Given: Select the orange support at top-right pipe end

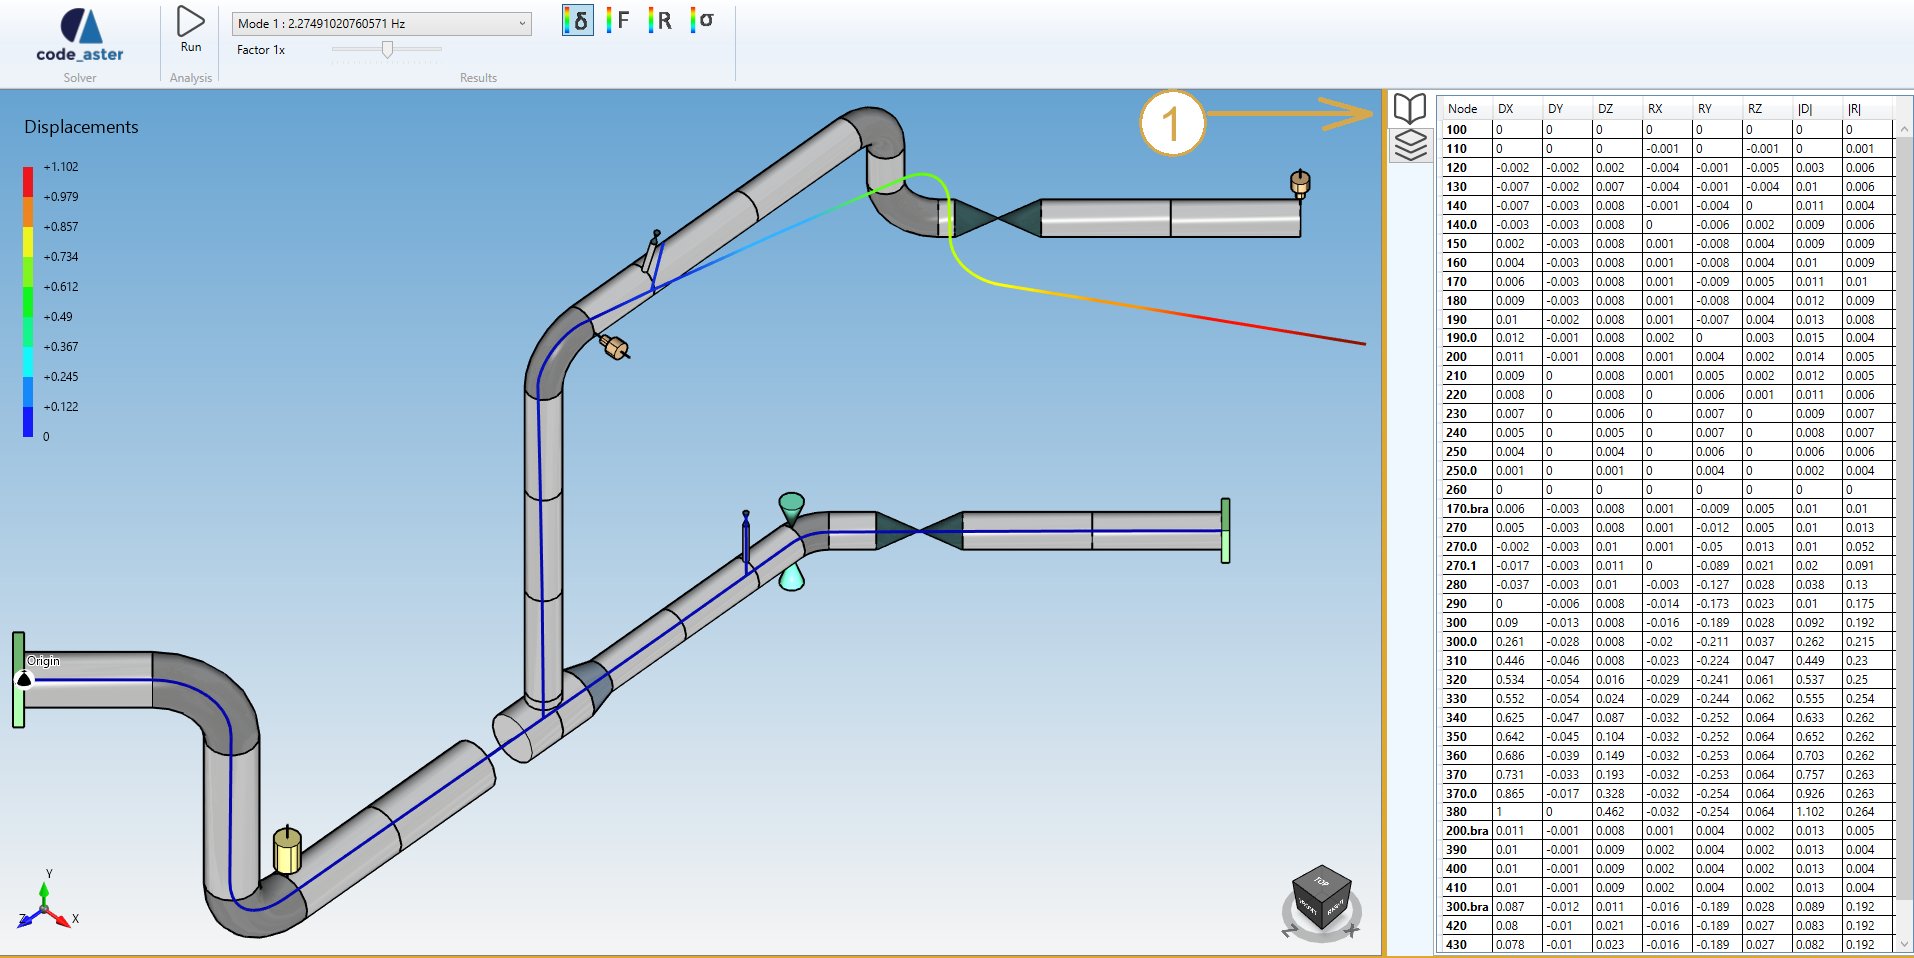Looking at the screenshot, I should tap(1300, 183).
